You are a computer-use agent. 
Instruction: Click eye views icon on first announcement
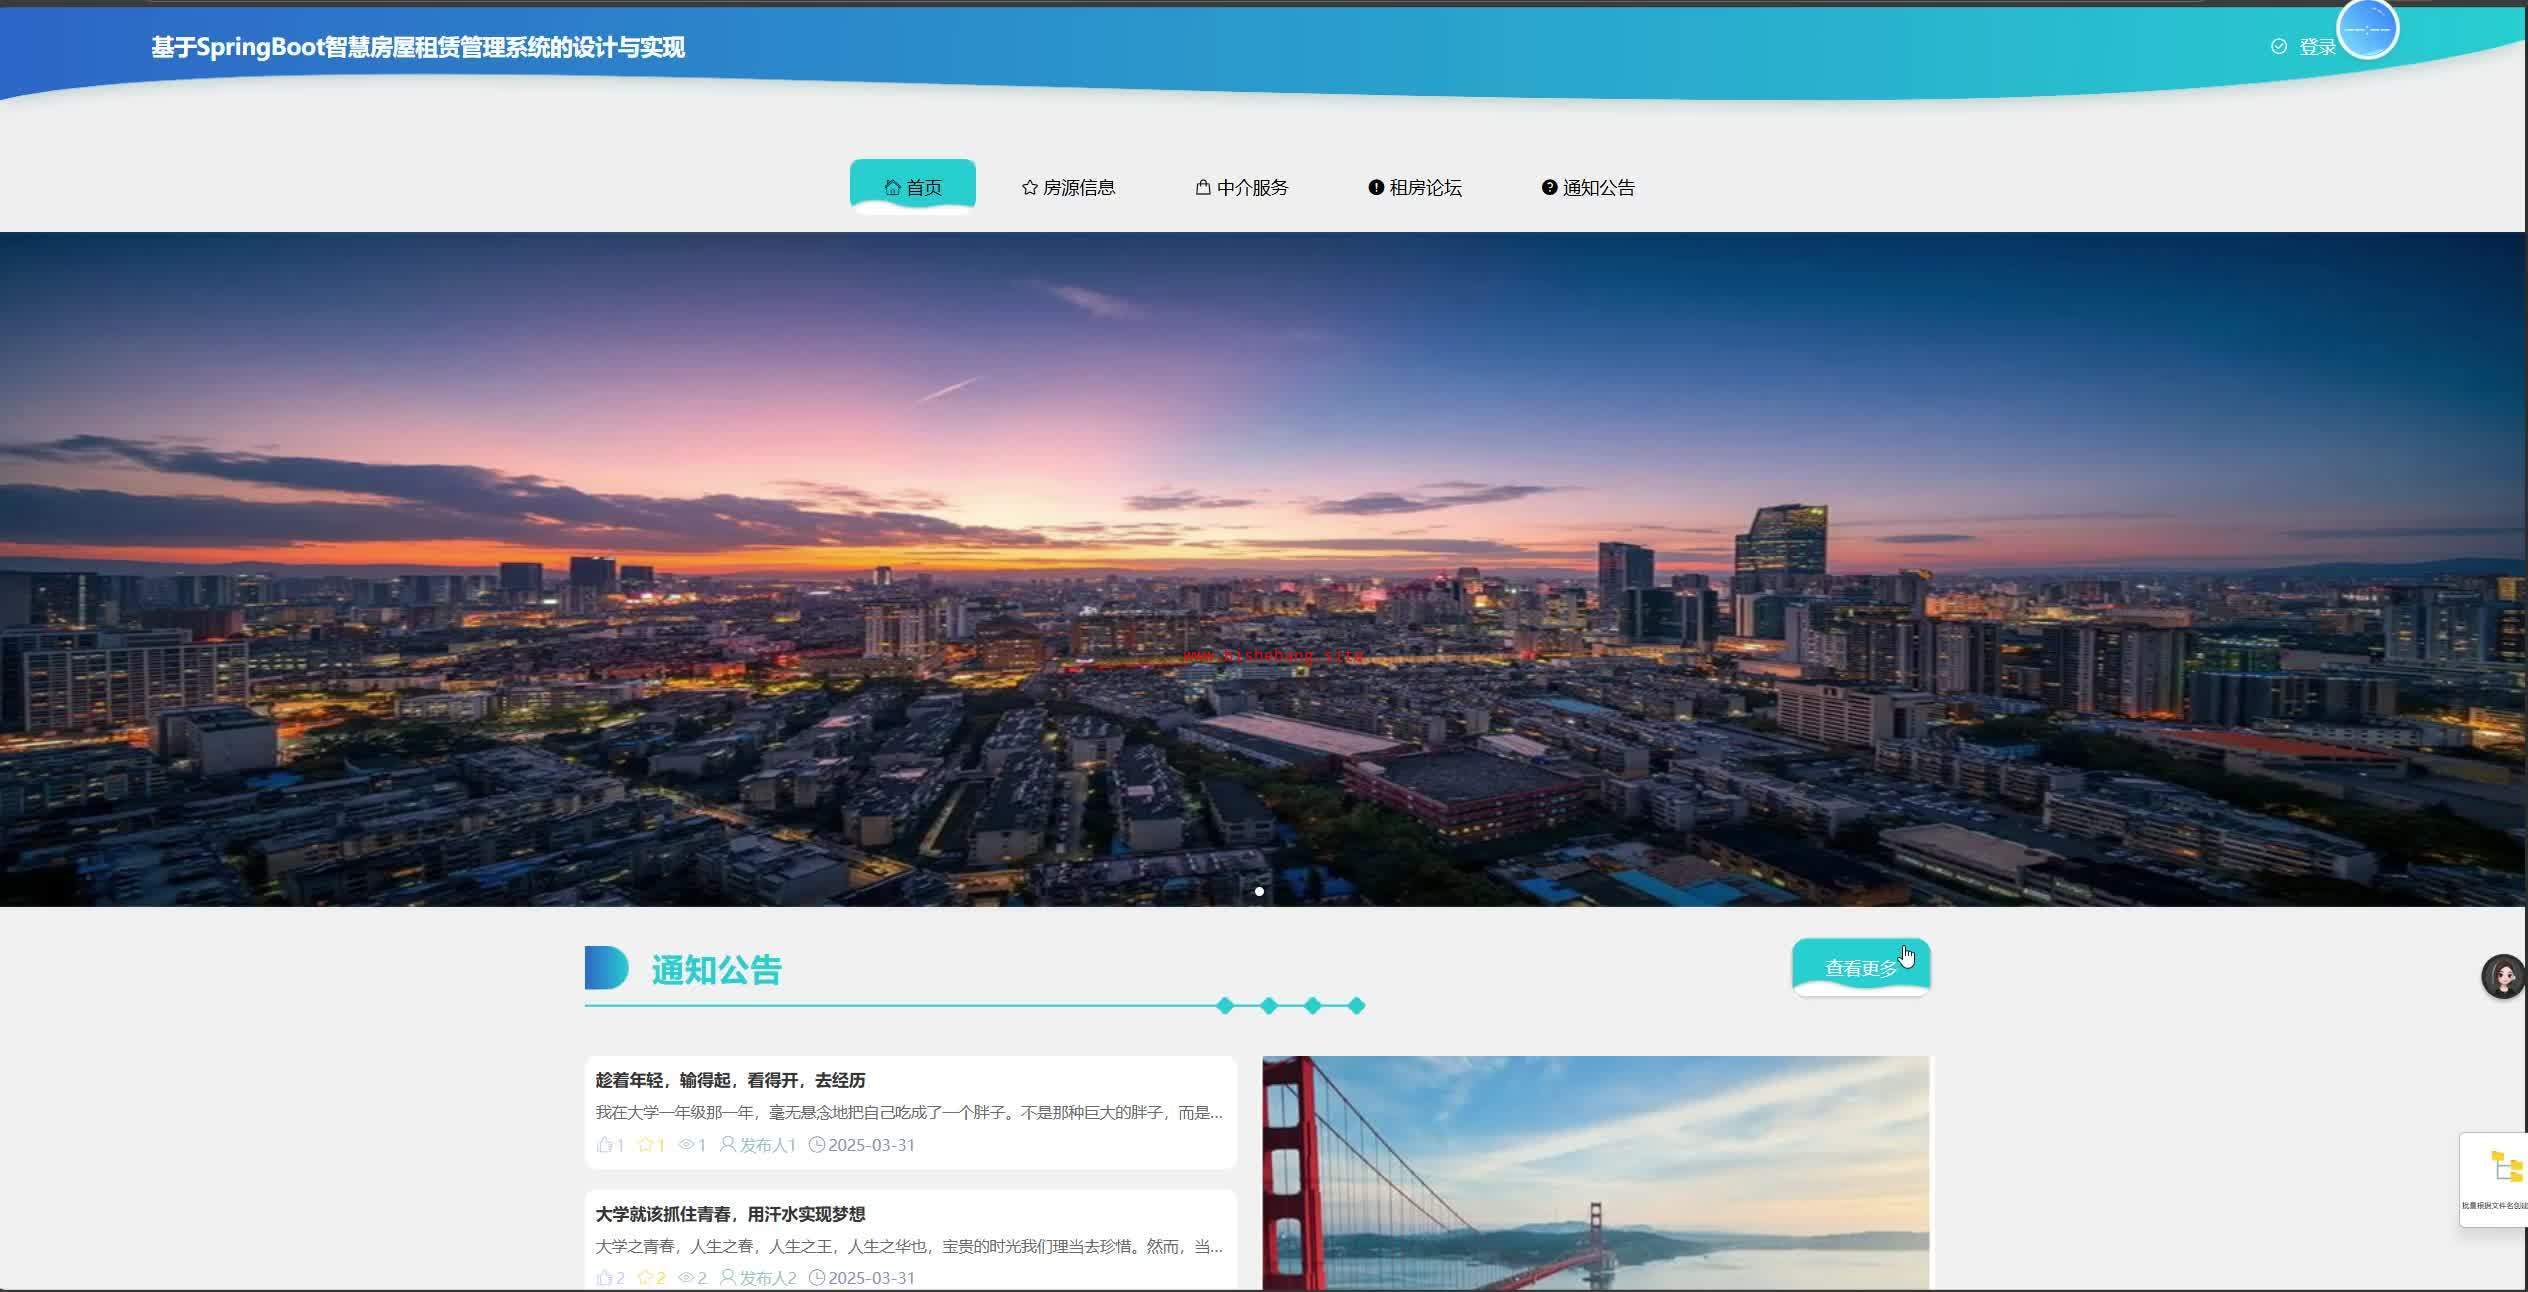pyautogui.click(x=686, y=1145)
